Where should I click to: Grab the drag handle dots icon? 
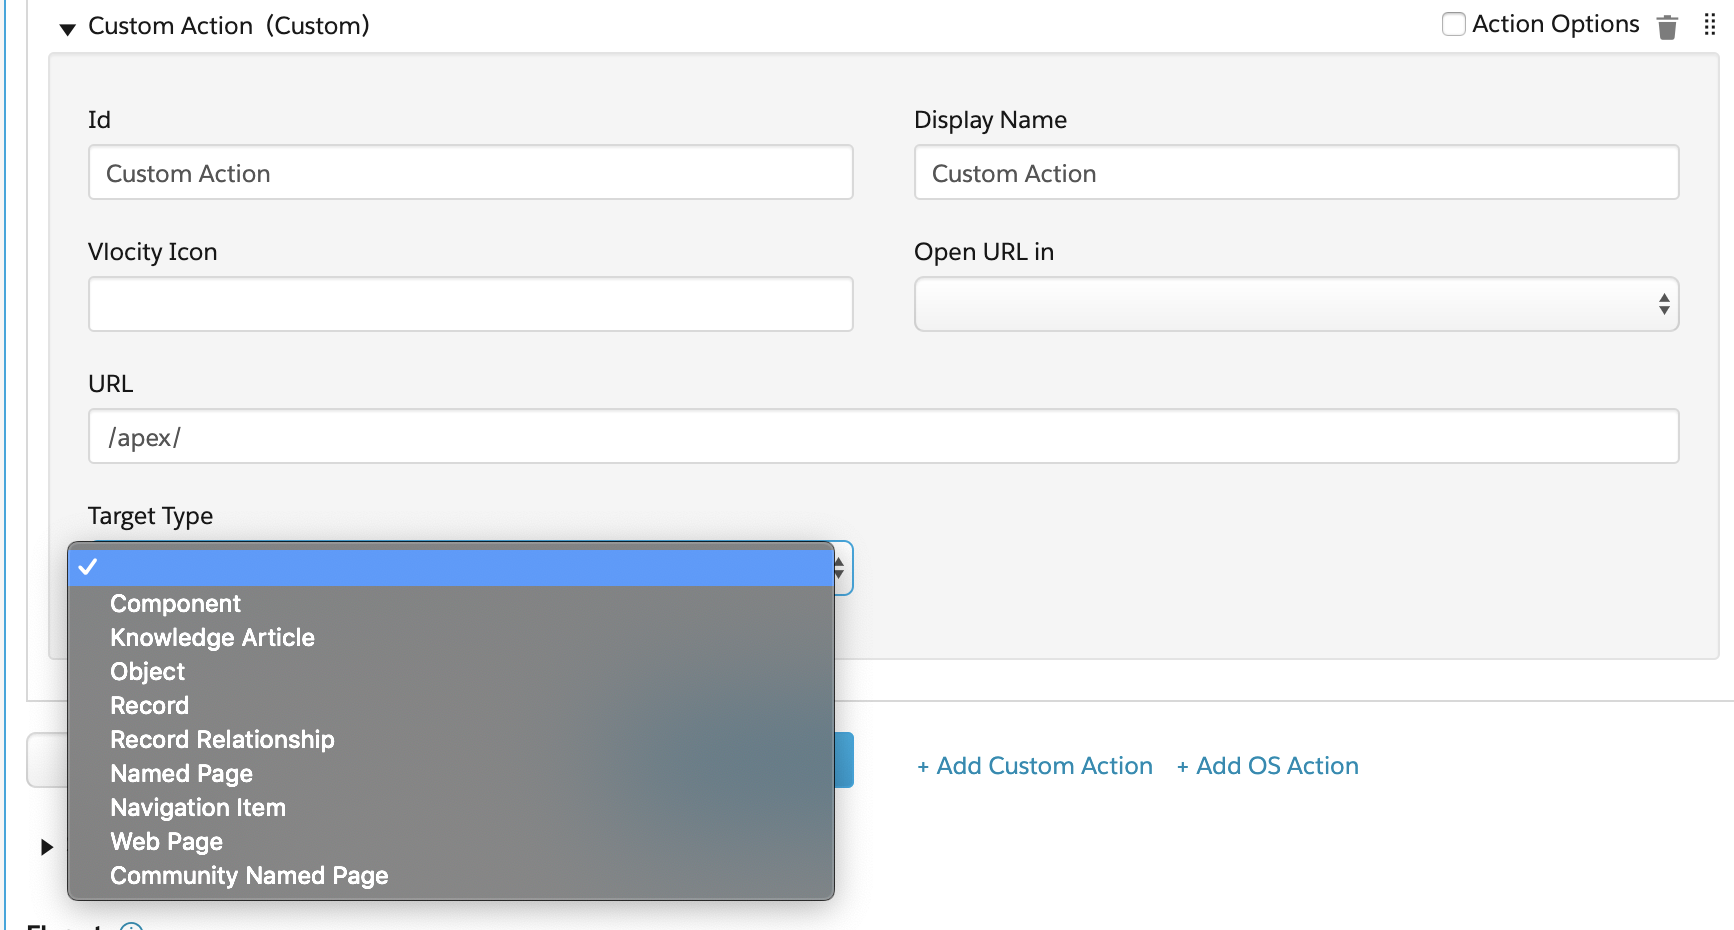[x=1709, y=25]
